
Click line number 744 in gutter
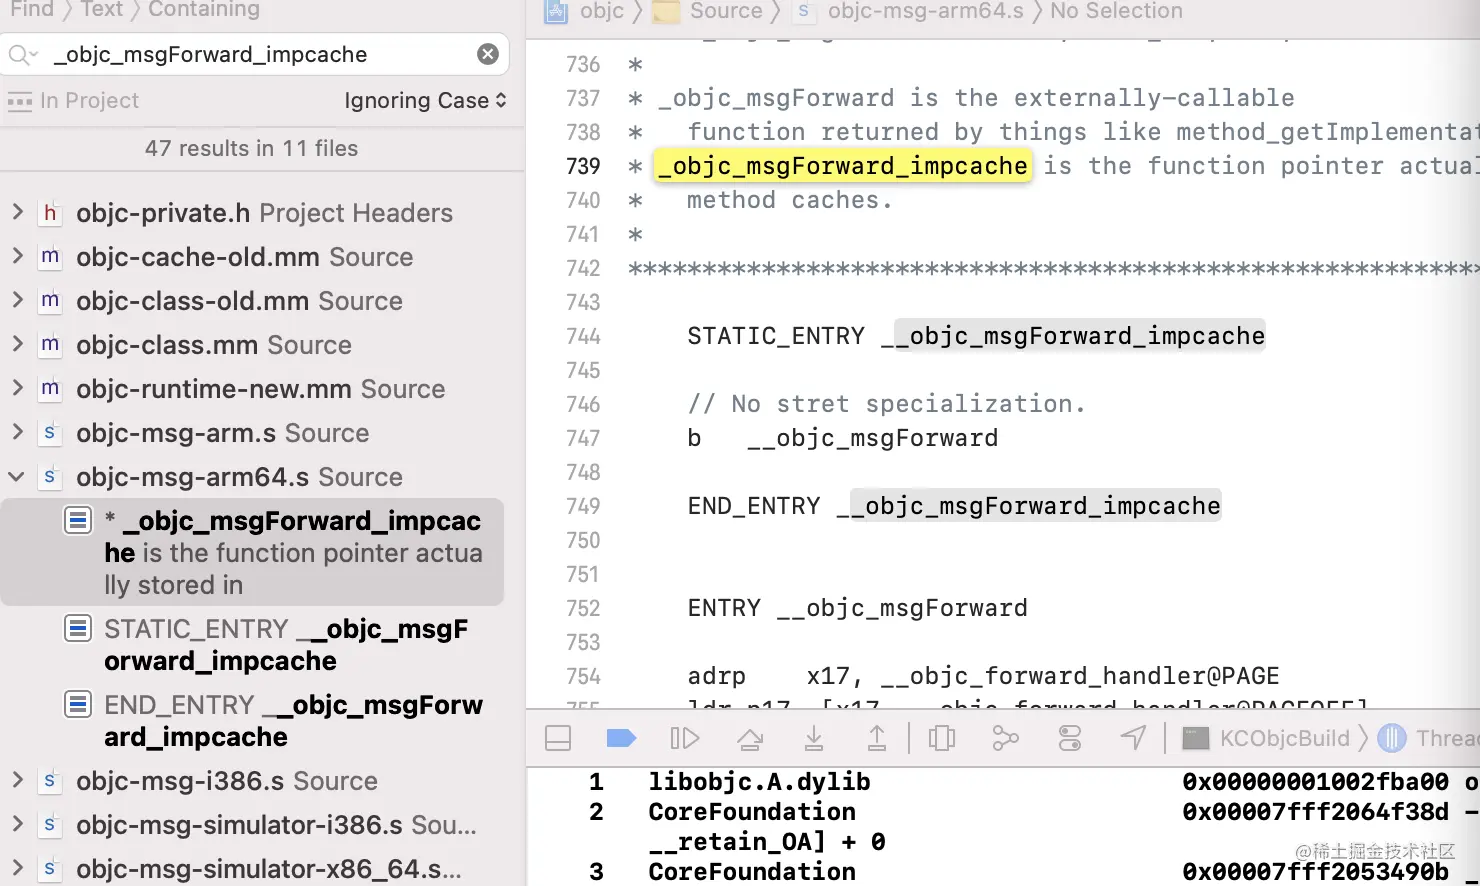[583, 336]
